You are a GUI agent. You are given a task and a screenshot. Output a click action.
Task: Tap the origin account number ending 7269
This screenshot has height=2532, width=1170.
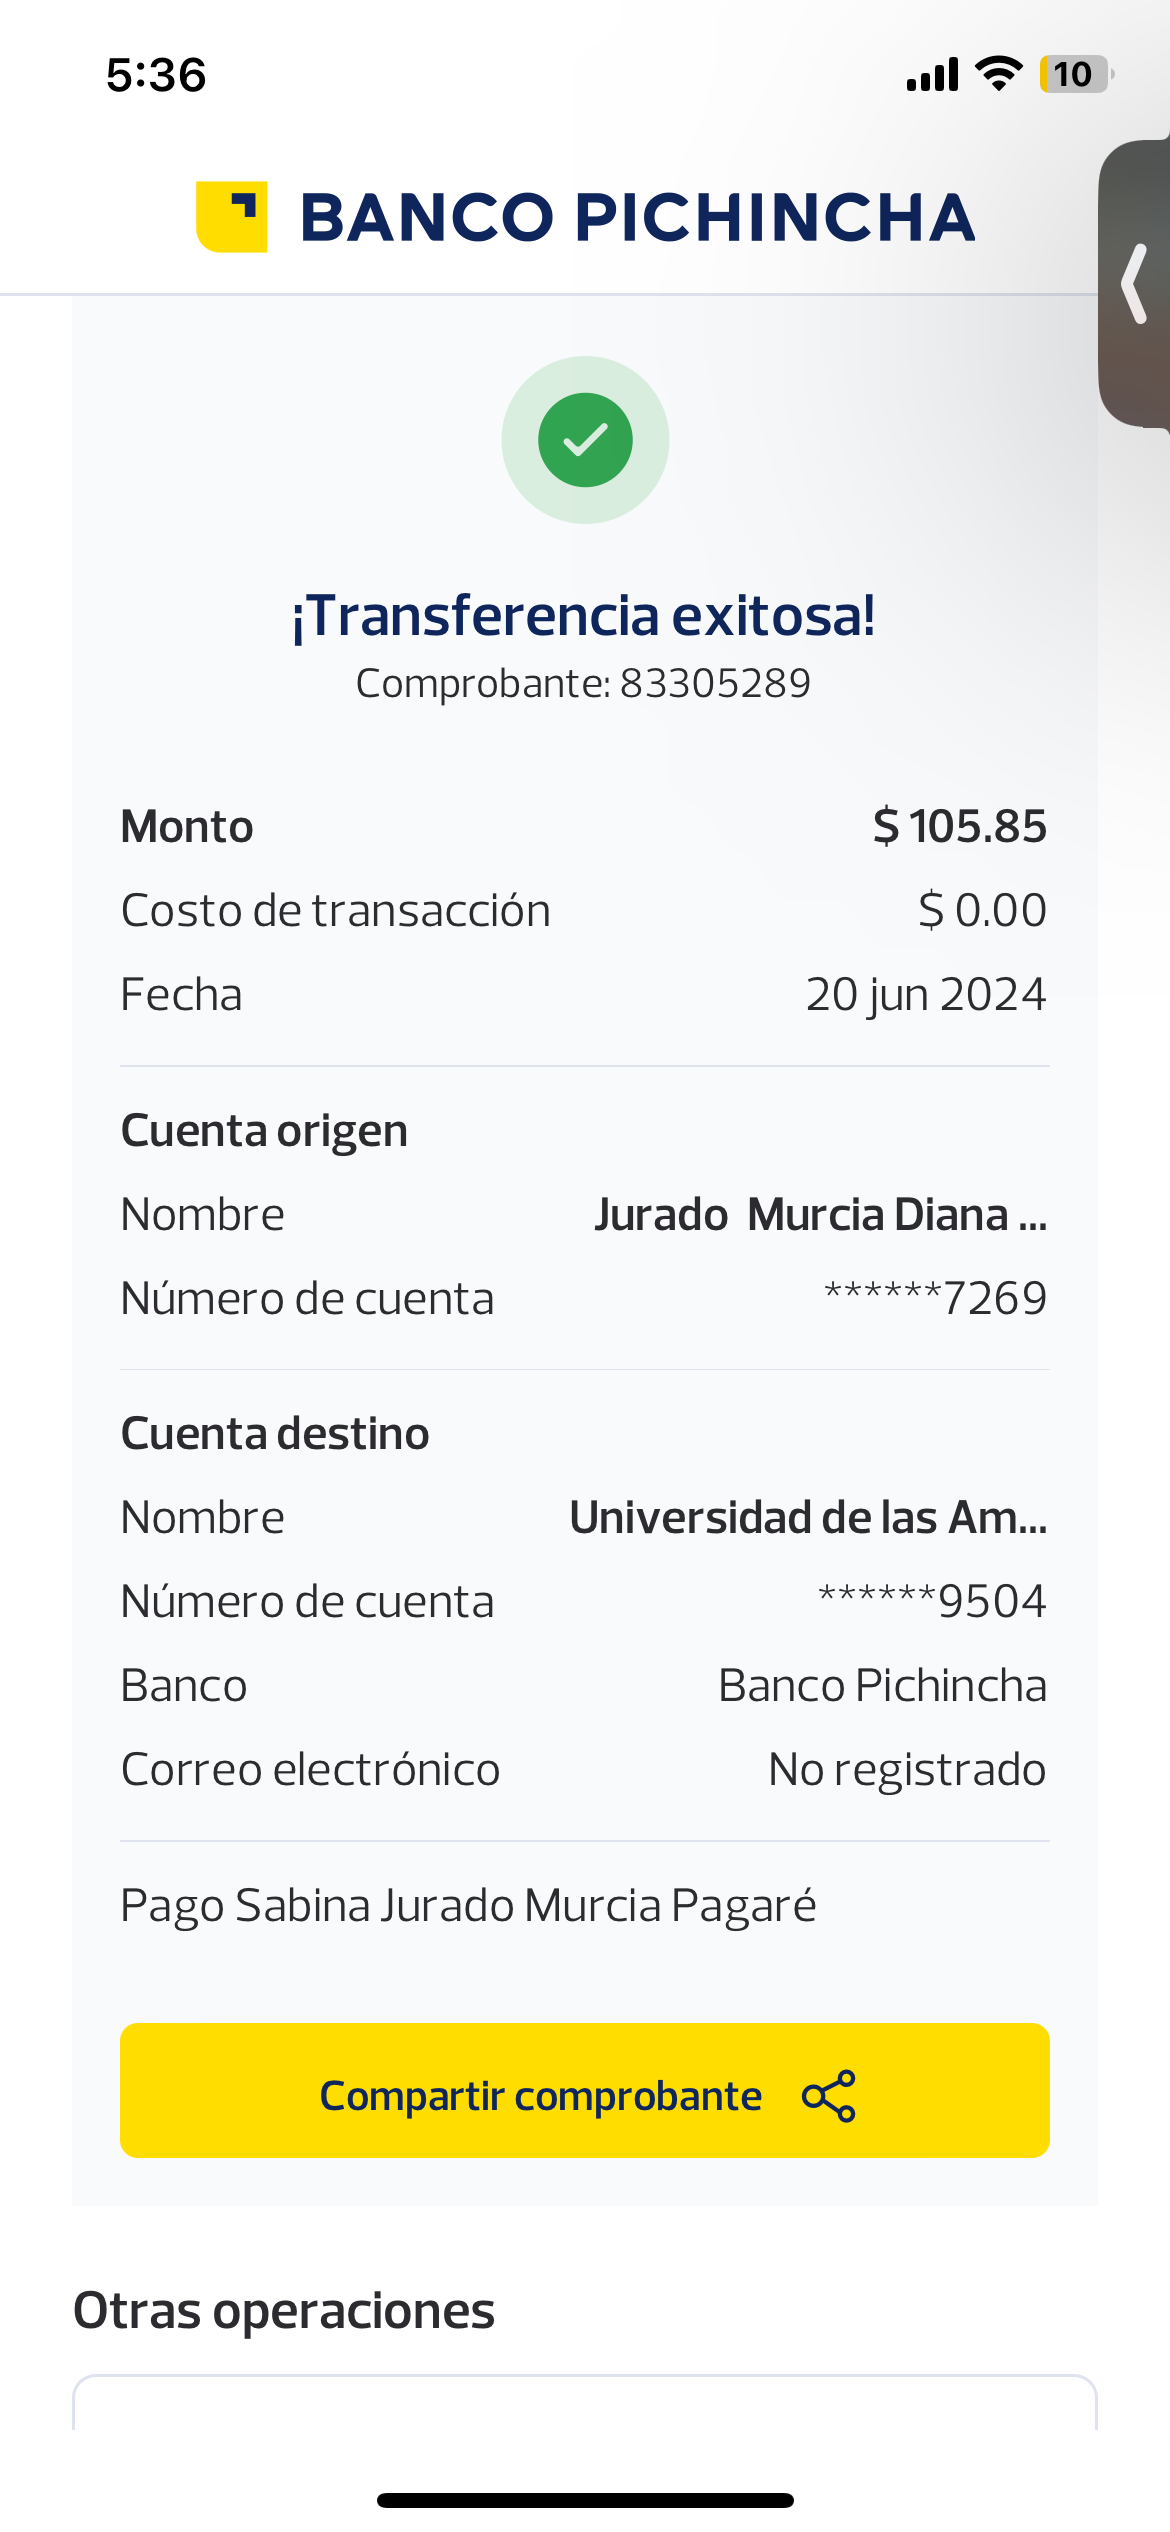pos(935,1299)
